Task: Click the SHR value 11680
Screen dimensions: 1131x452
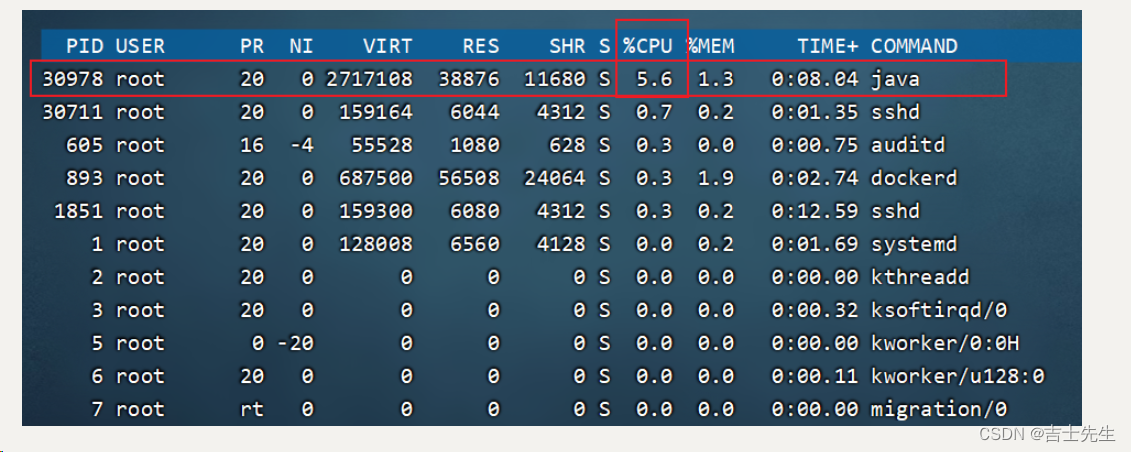Action: (x=555, y=79)
